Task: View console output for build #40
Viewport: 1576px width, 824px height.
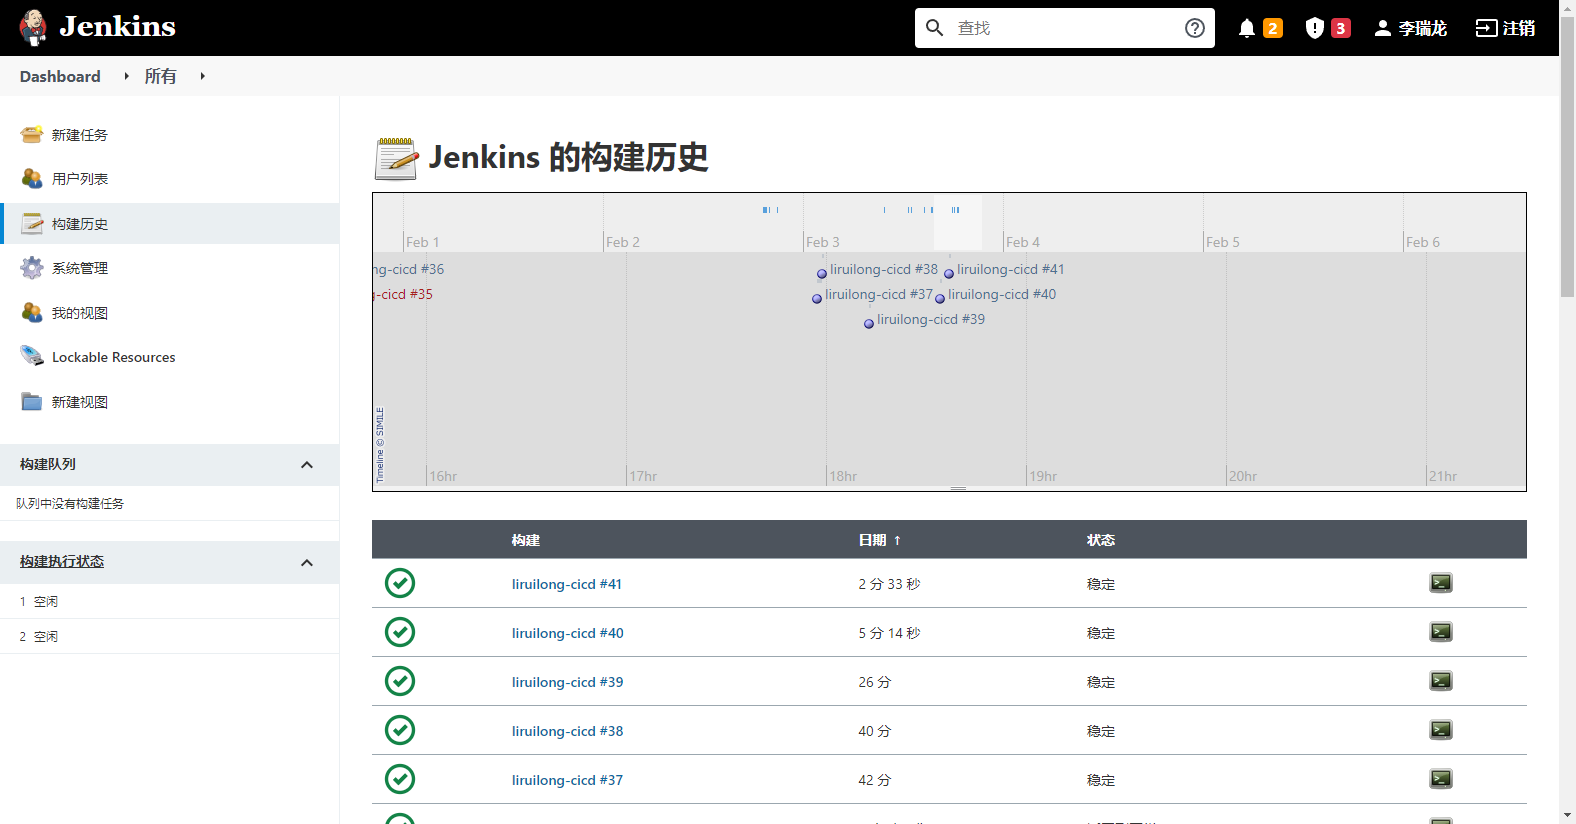Action: 1441,632
